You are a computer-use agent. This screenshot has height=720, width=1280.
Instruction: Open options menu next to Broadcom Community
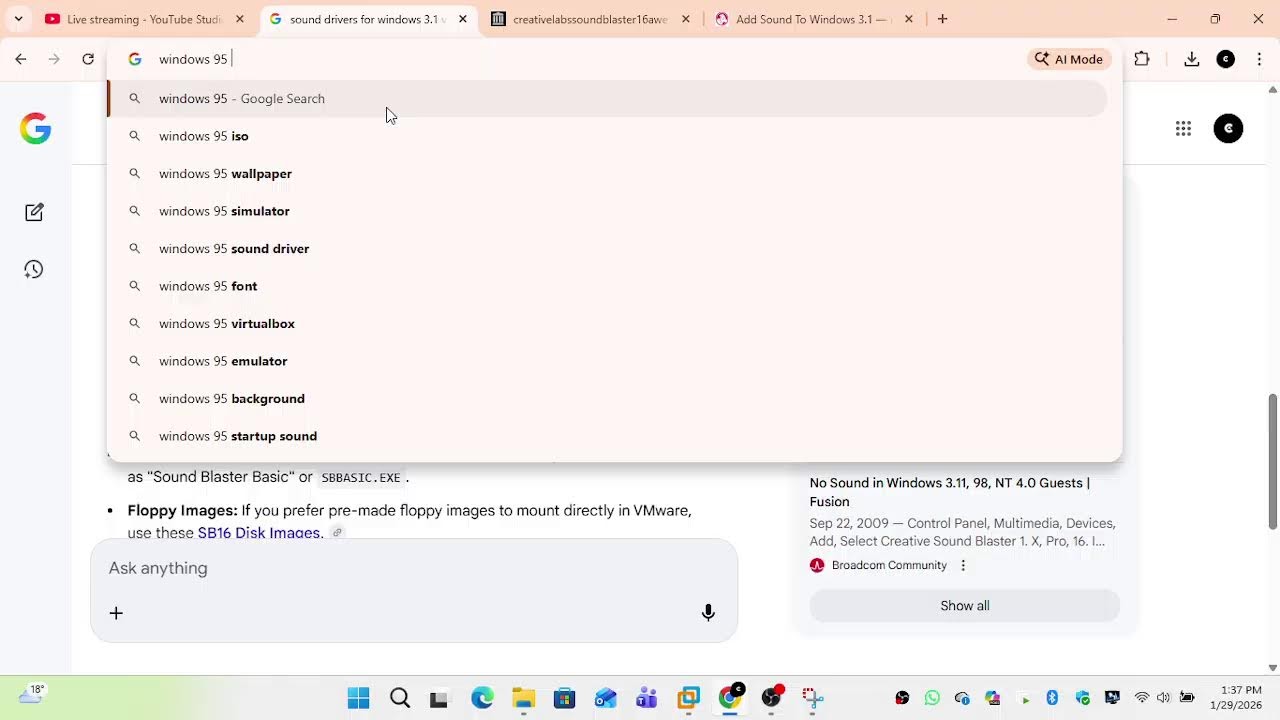coord(963,566)
